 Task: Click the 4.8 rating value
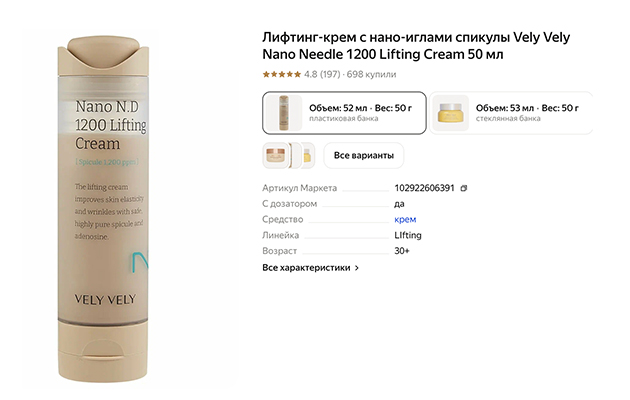pos(311,74)
